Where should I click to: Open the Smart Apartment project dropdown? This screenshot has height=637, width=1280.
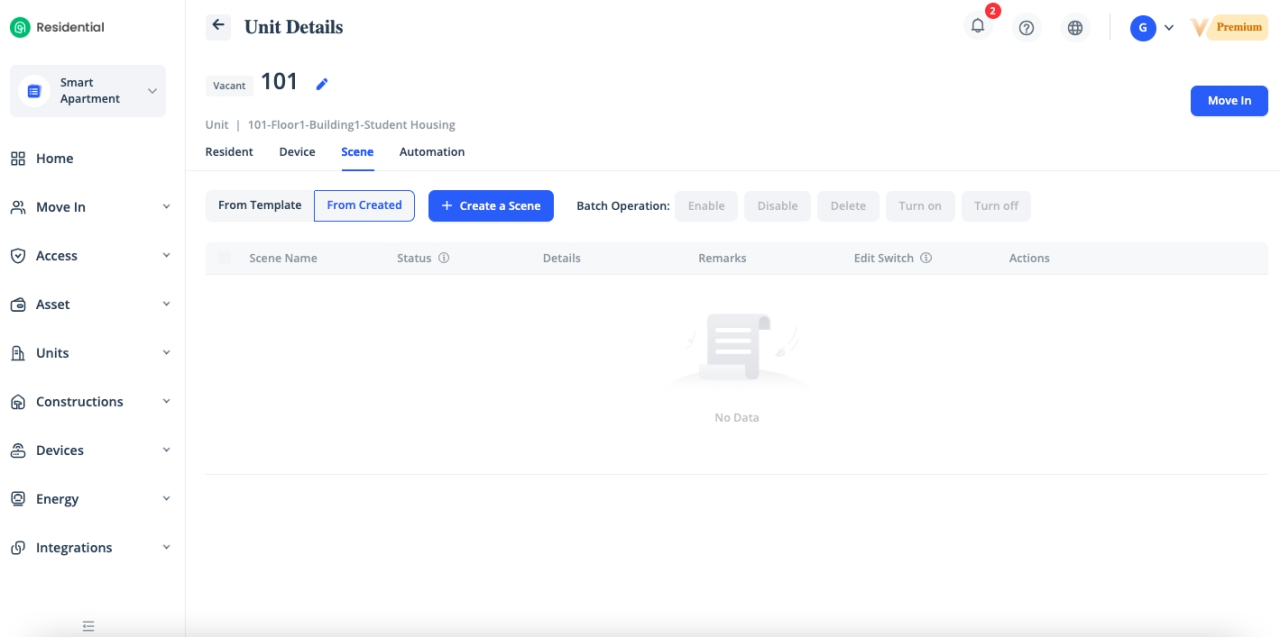point(88,91)
